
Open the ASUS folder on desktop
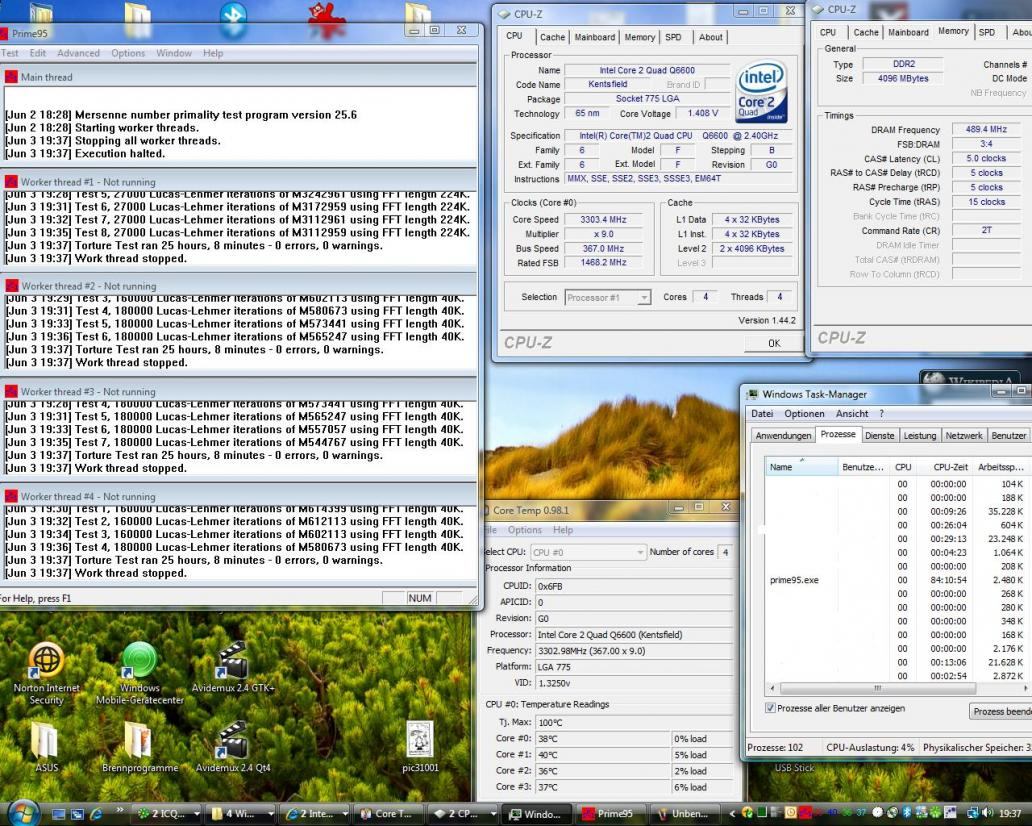(46, 747)
